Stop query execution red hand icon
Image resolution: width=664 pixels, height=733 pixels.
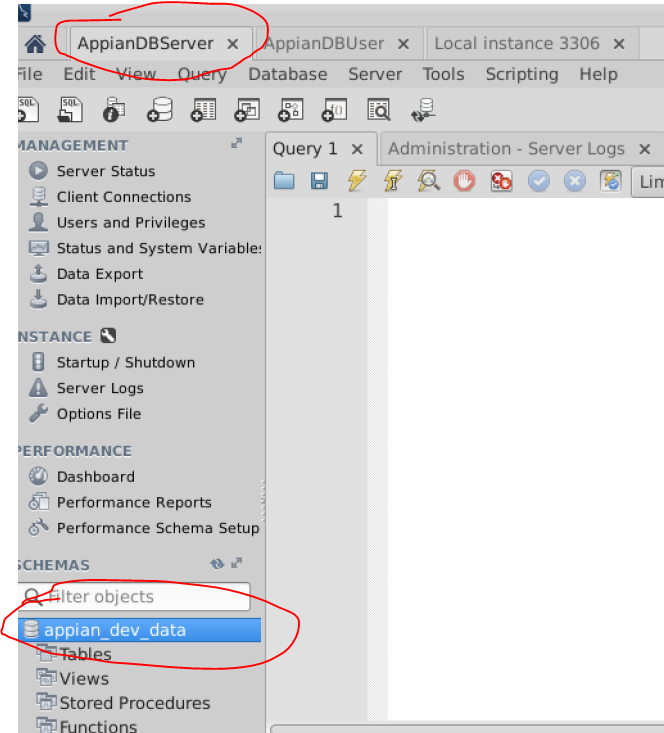pyautogui.click(x=464, y=180)
